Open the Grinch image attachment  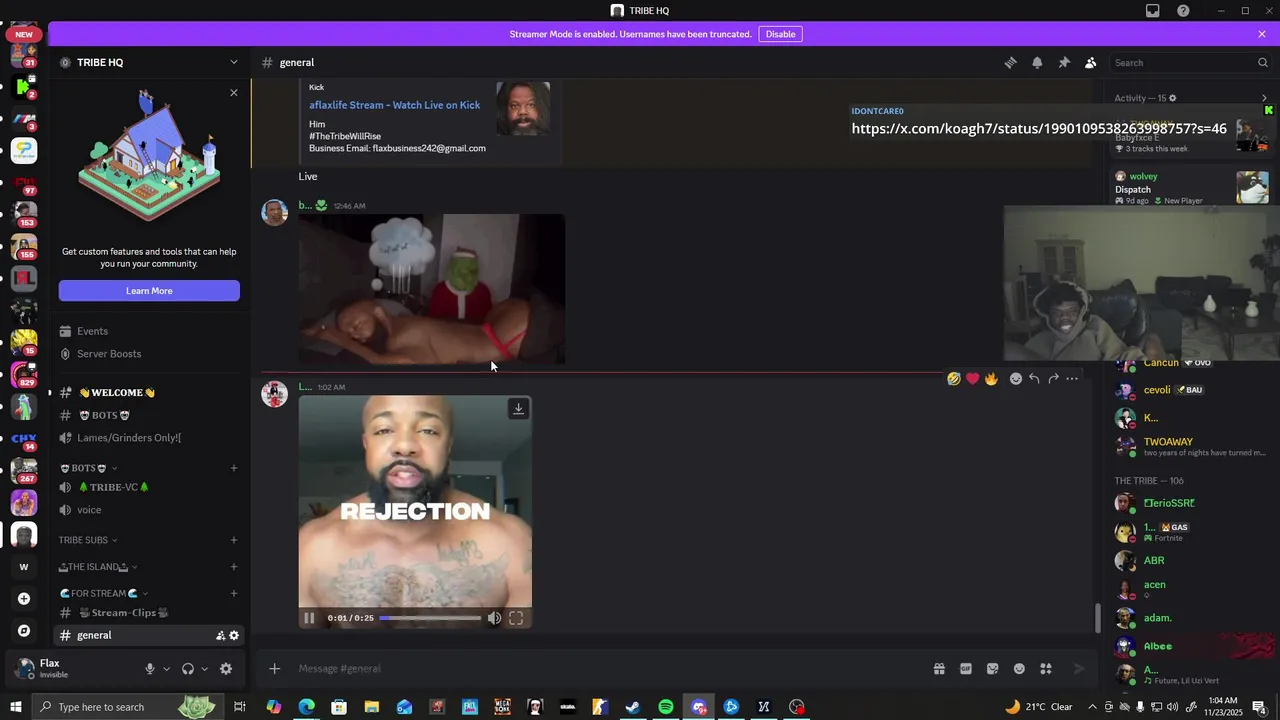pyautogui.click(x=432, y=289)
